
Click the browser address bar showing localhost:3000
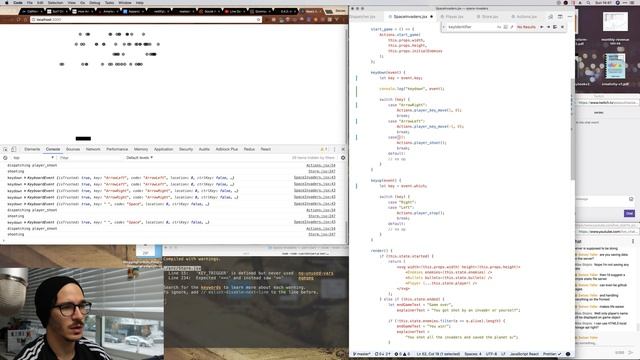tap(145, 20)
